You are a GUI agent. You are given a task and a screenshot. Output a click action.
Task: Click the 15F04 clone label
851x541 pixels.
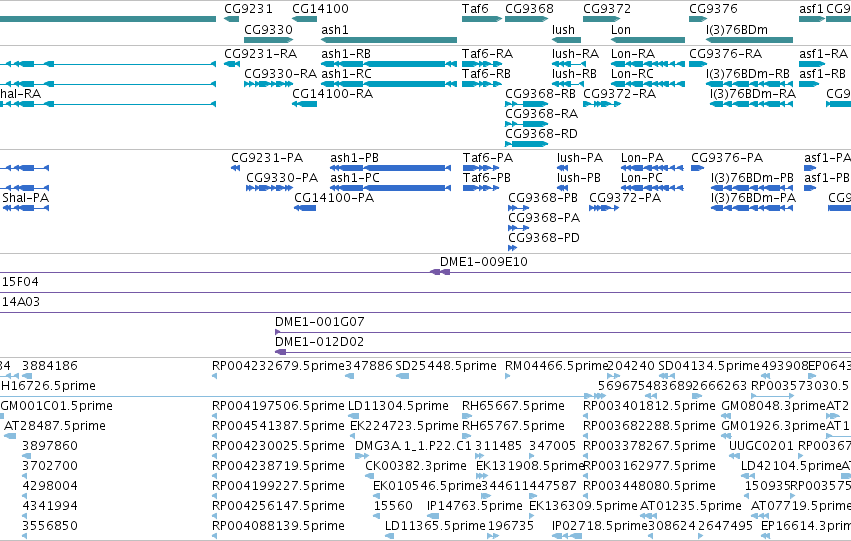pyautogui.click(x=21, y=282)
